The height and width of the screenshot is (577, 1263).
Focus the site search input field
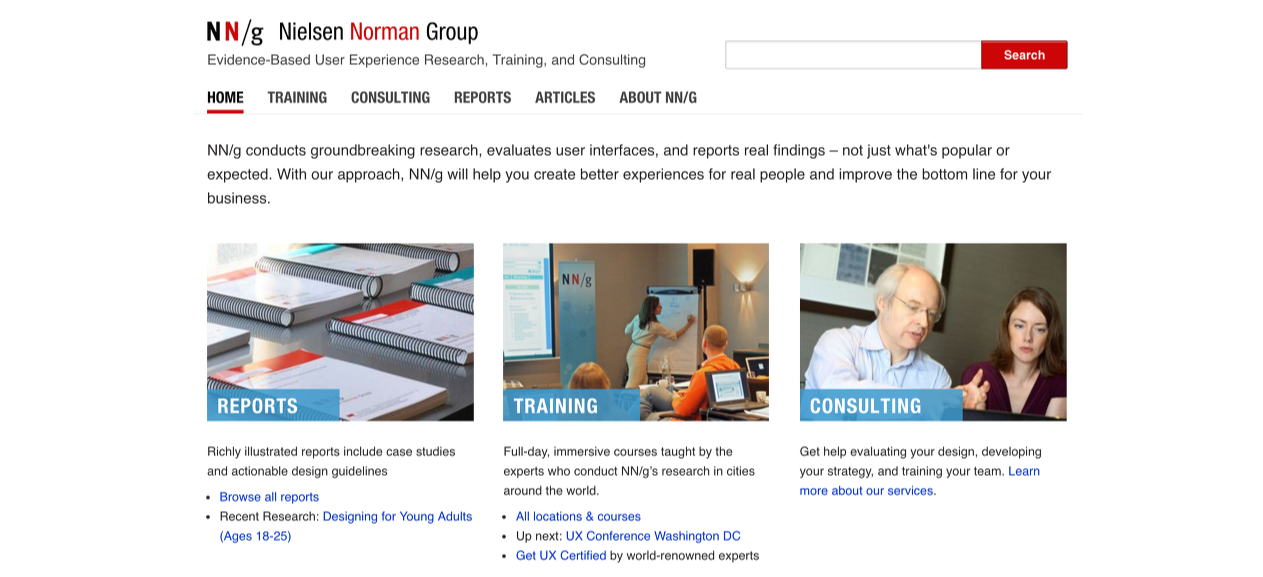[x=853, y=55]
